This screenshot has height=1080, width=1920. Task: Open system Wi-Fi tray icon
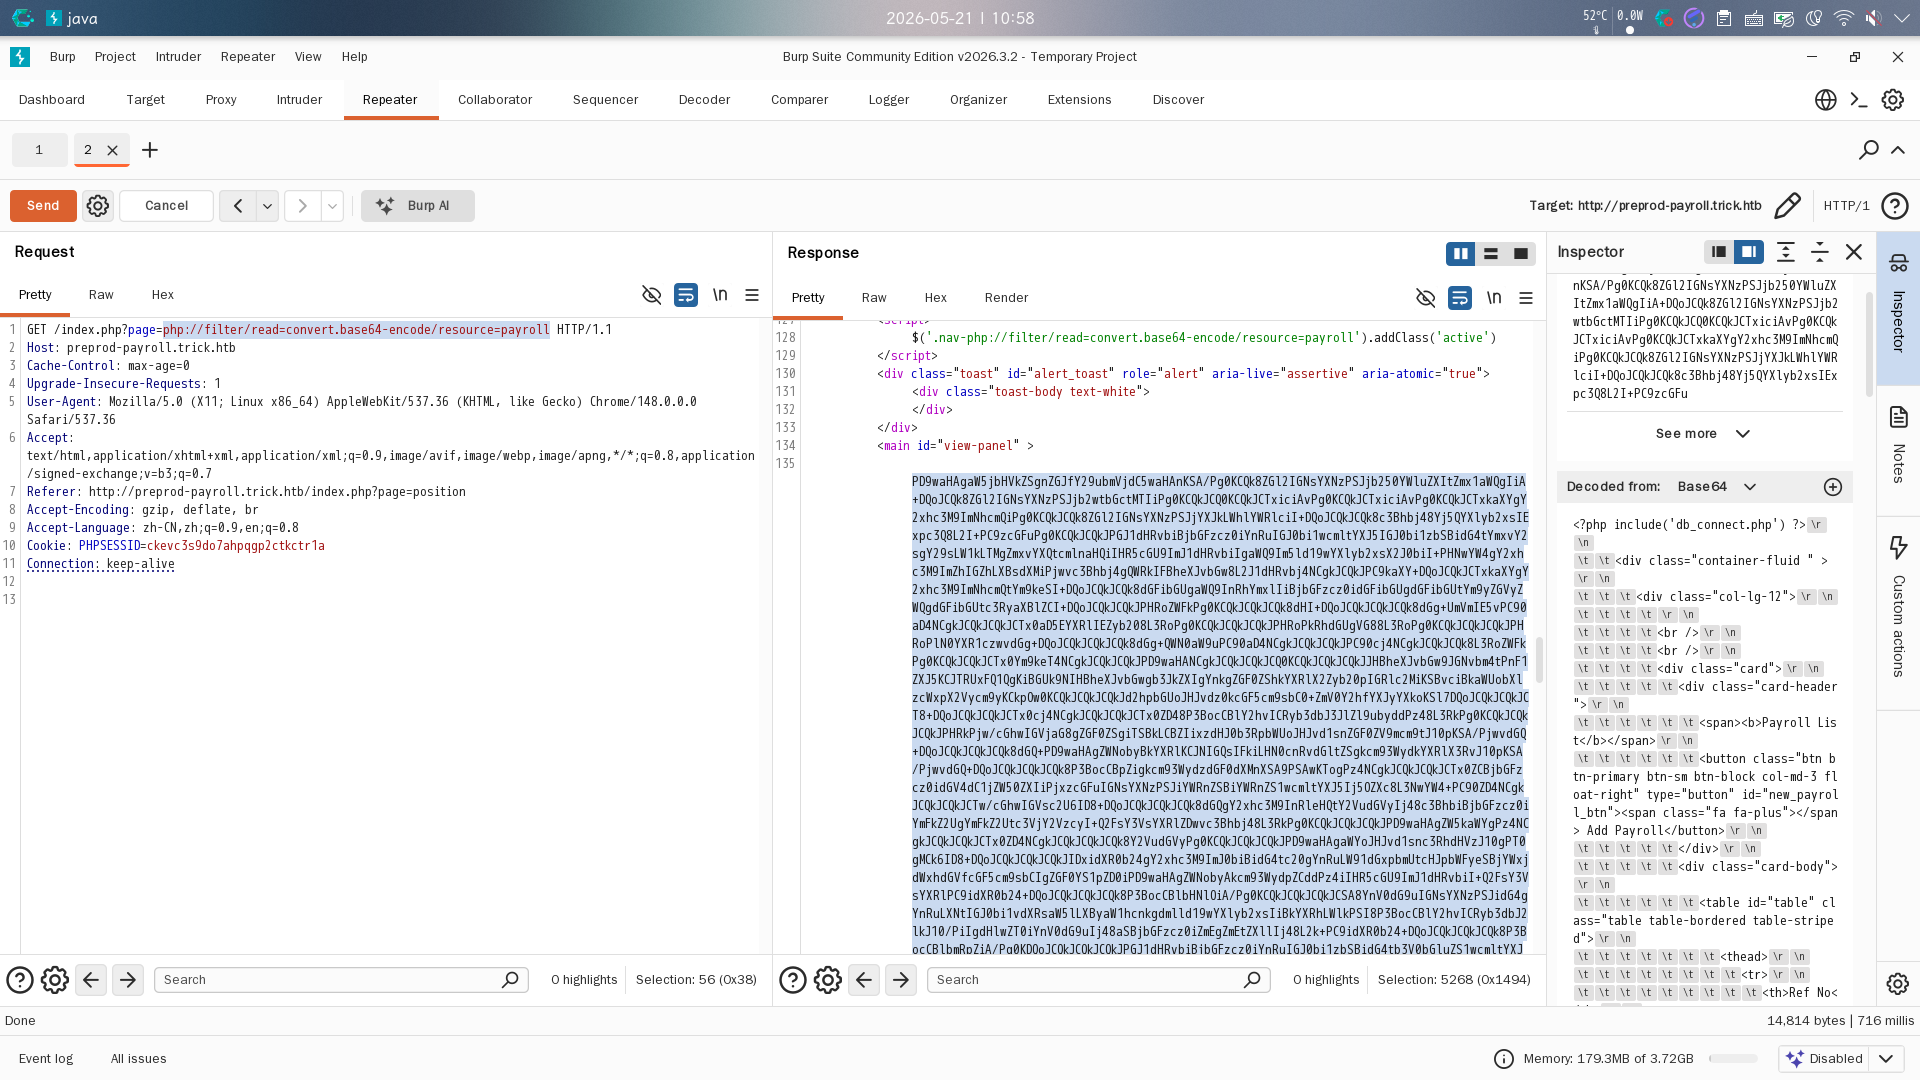(1843, 18)
